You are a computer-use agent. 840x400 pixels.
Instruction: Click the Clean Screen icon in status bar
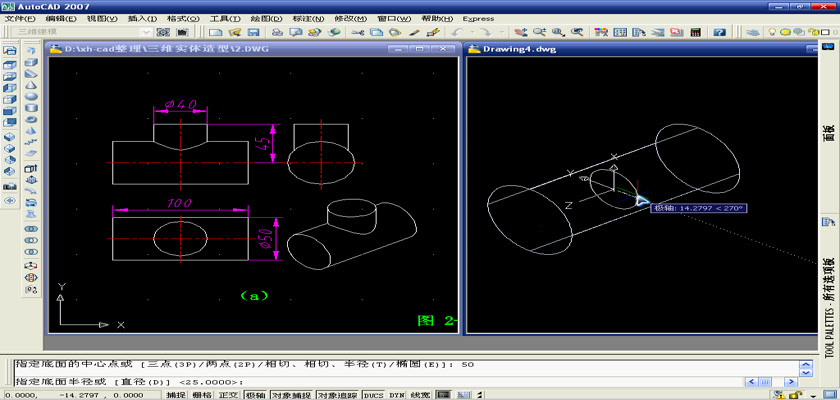point(828,395)
